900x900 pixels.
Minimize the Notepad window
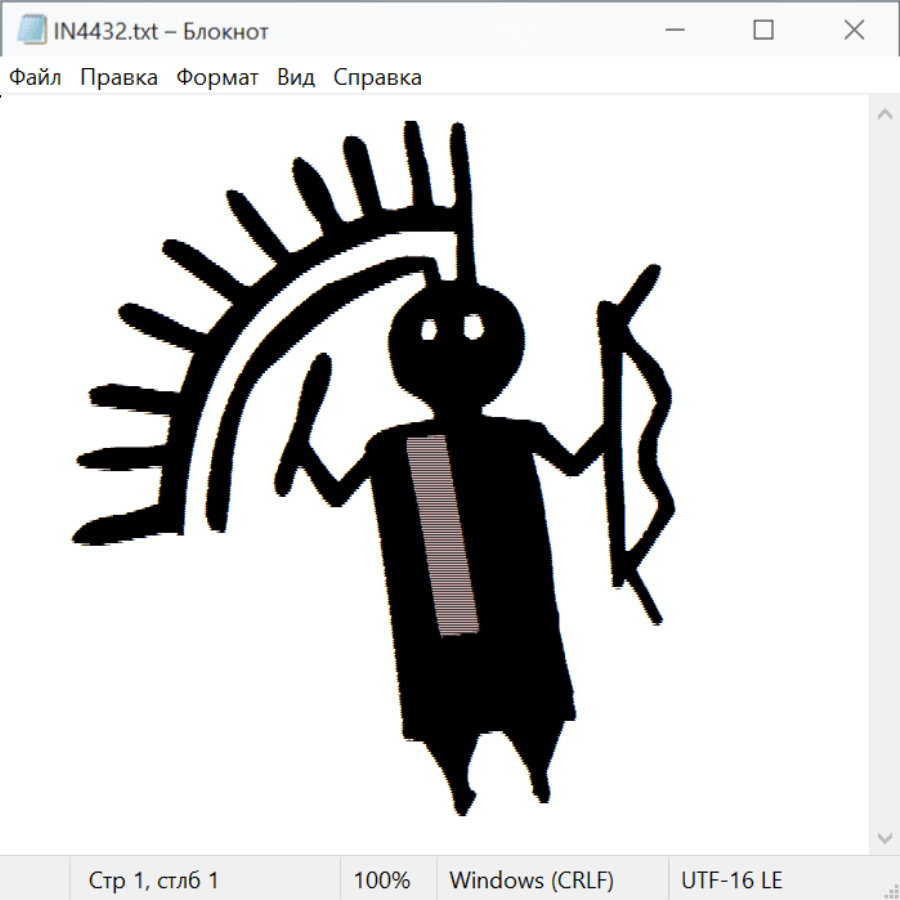click(x=672, y=31)
